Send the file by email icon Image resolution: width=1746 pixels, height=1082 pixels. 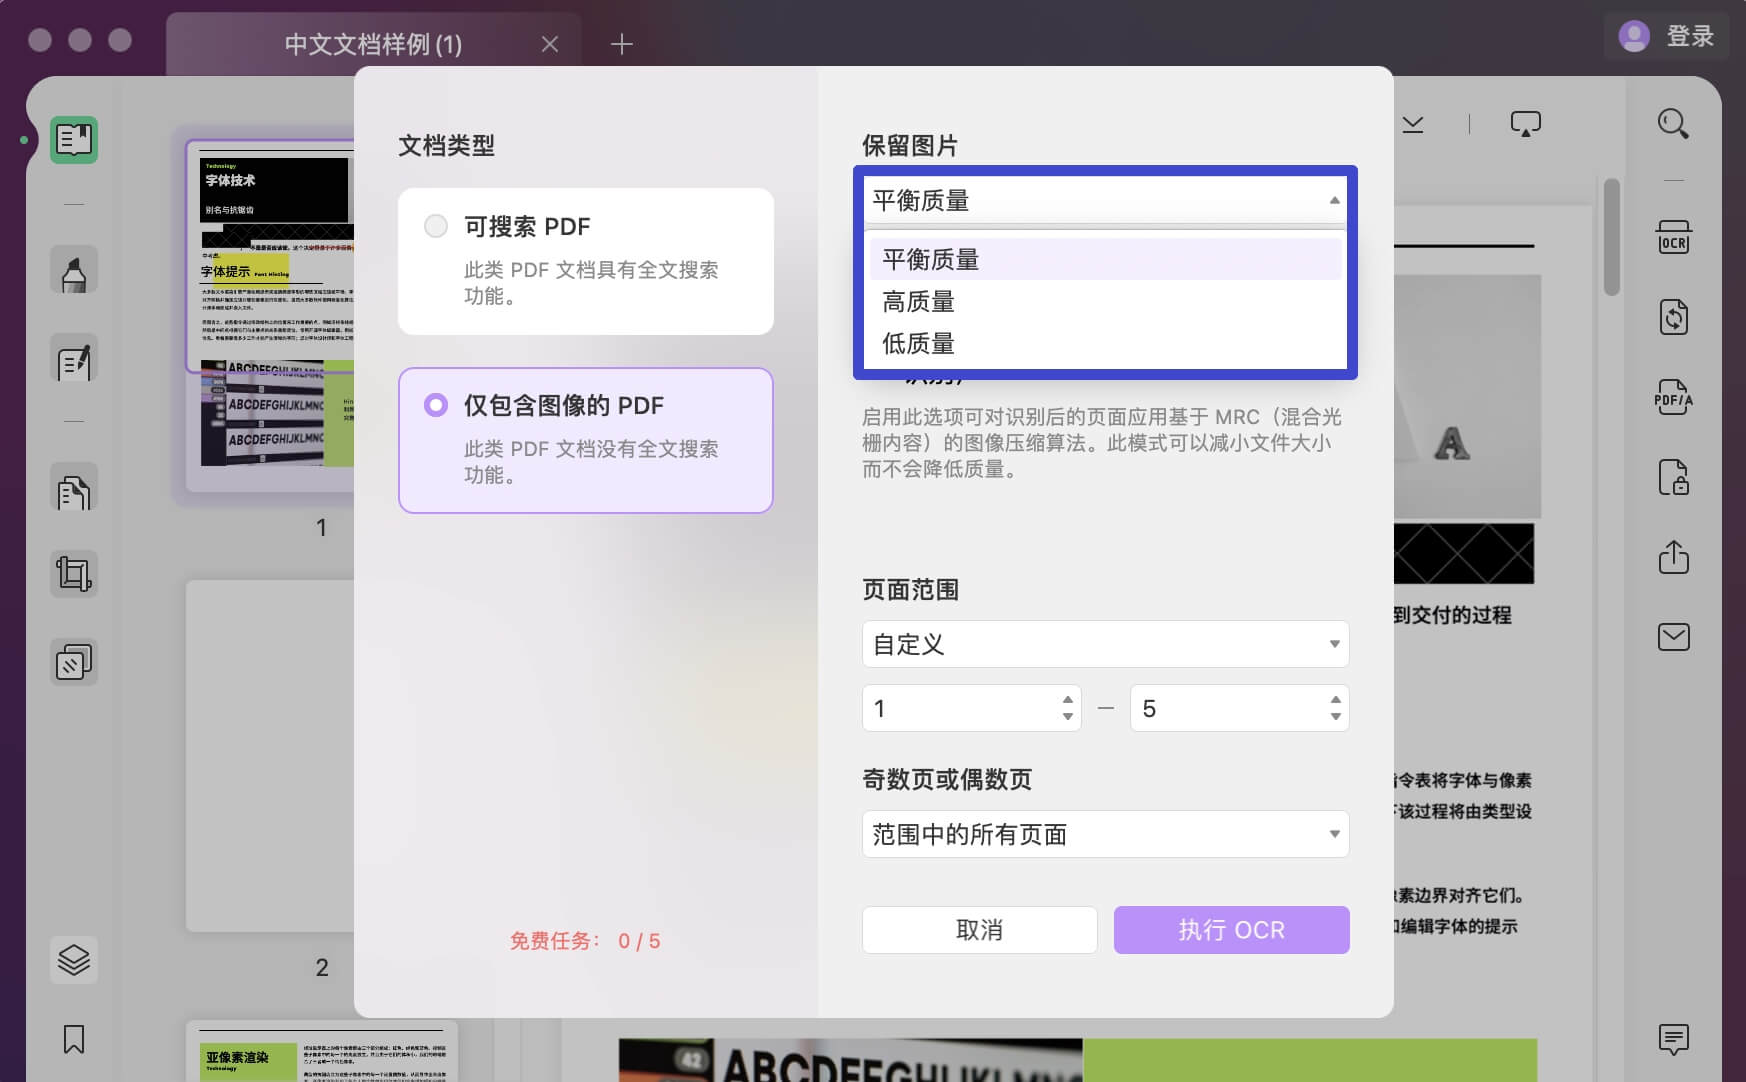click(1673, 637)
